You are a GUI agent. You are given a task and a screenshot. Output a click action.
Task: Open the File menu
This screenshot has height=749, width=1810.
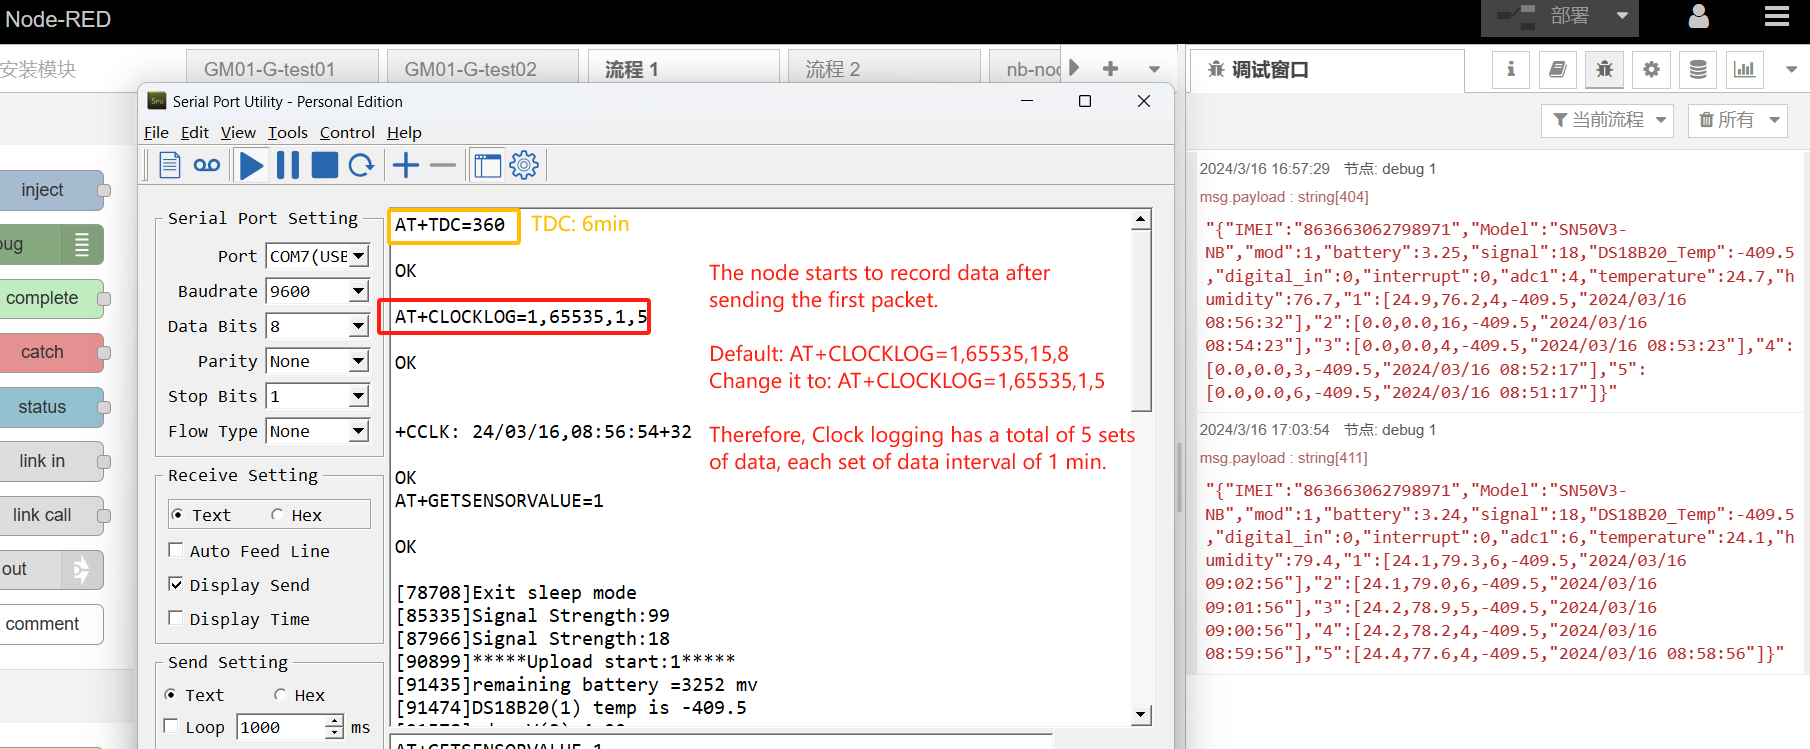[x=156, y=132]
